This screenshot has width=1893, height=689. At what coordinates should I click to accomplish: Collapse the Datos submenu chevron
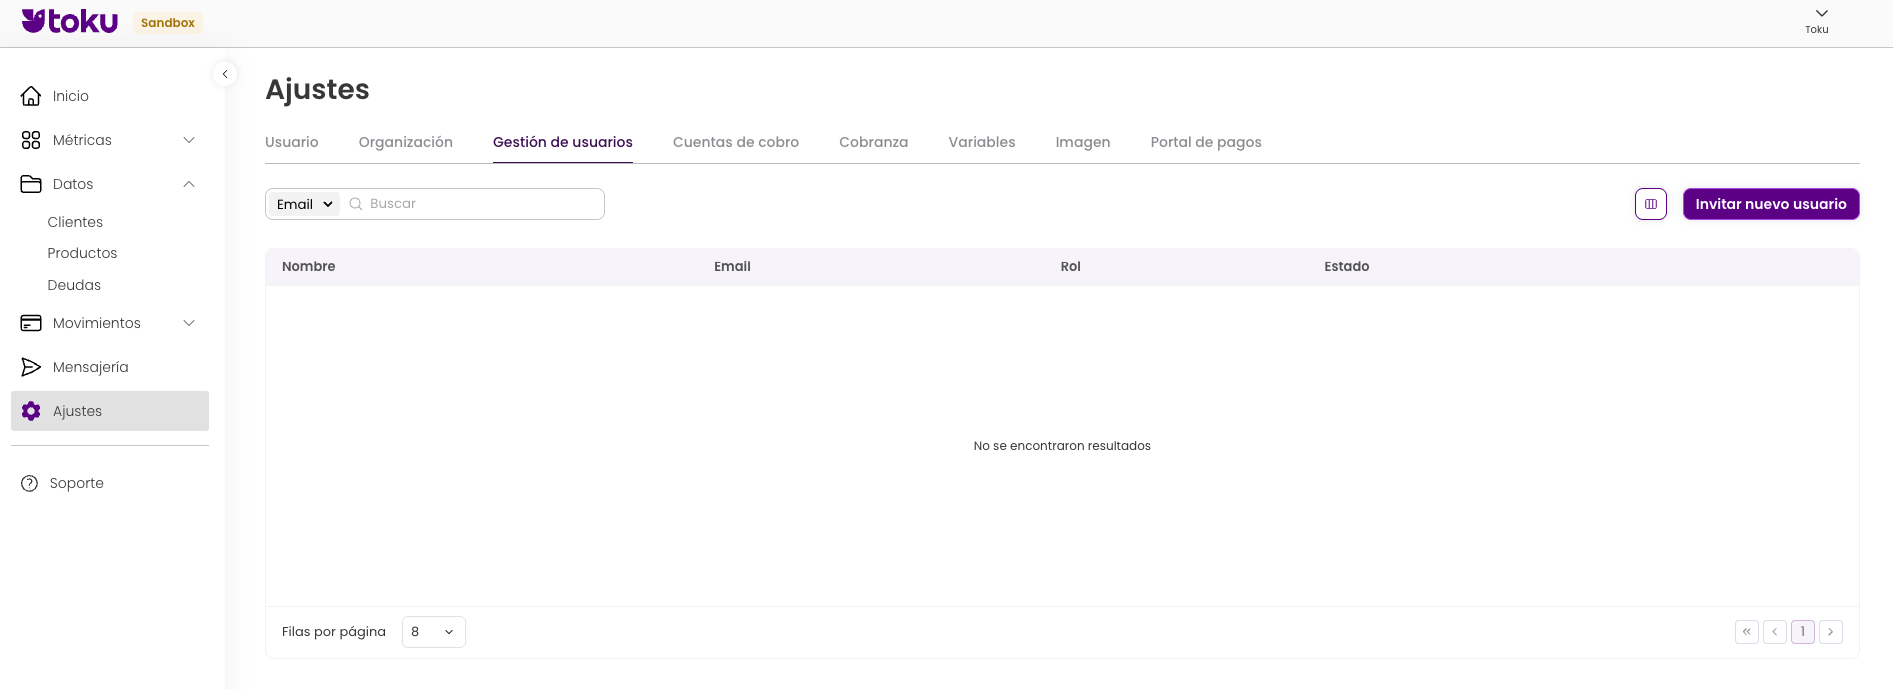point(189,184)
